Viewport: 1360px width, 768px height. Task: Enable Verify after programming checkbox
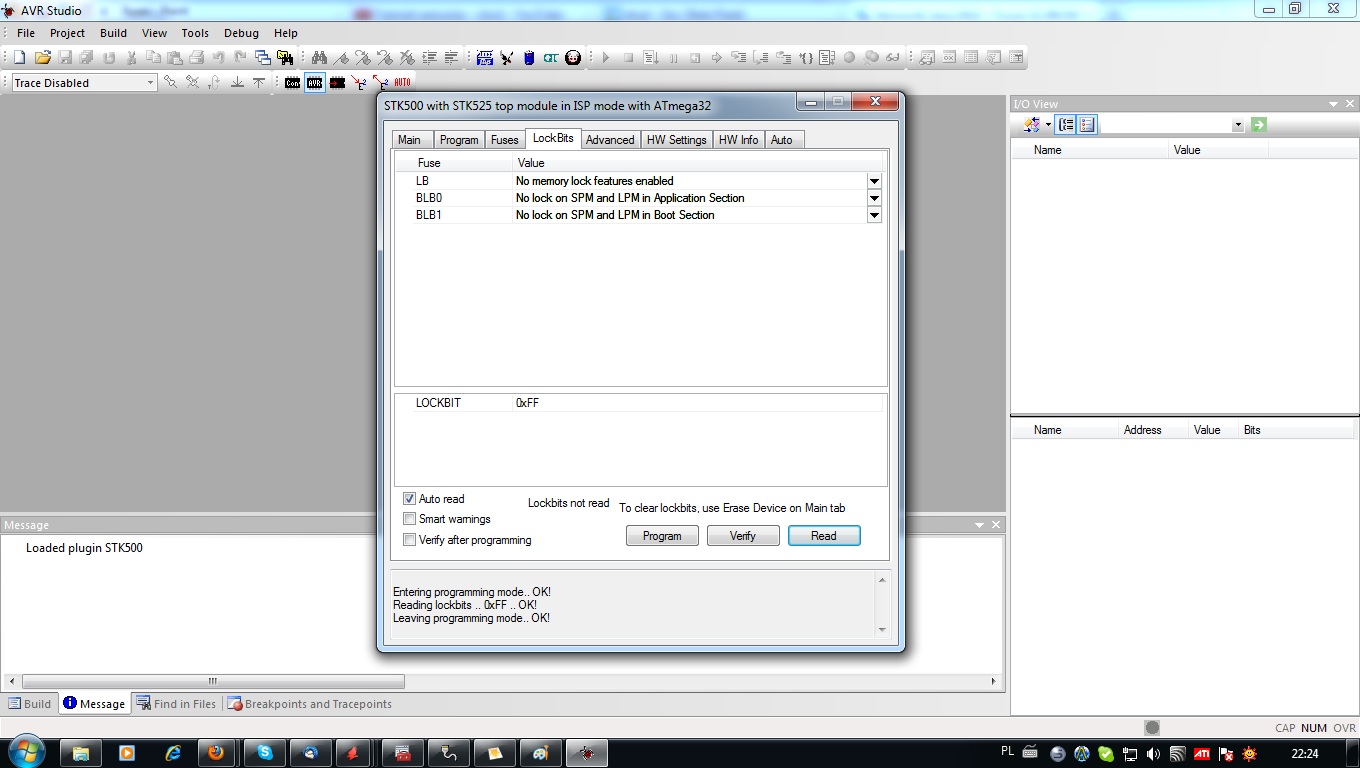pyautogui.click(x=409, y=540)
